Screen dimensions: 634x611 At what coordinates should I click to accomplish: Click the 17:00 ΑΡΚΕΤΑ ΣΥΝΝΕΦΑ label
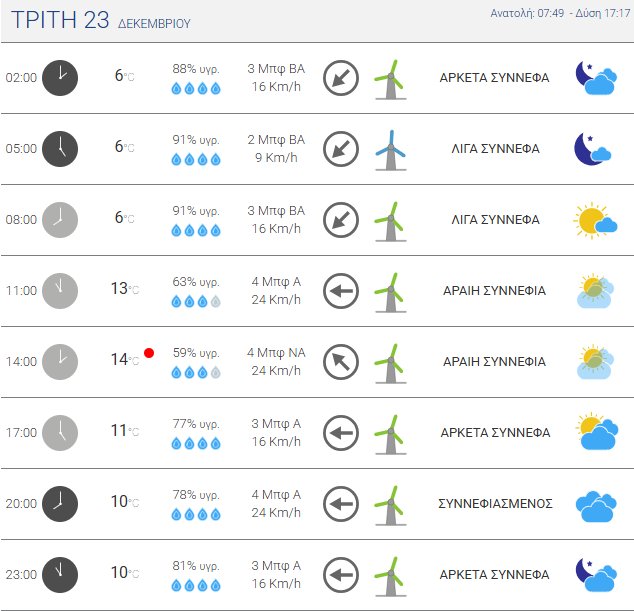coord(495,433)
